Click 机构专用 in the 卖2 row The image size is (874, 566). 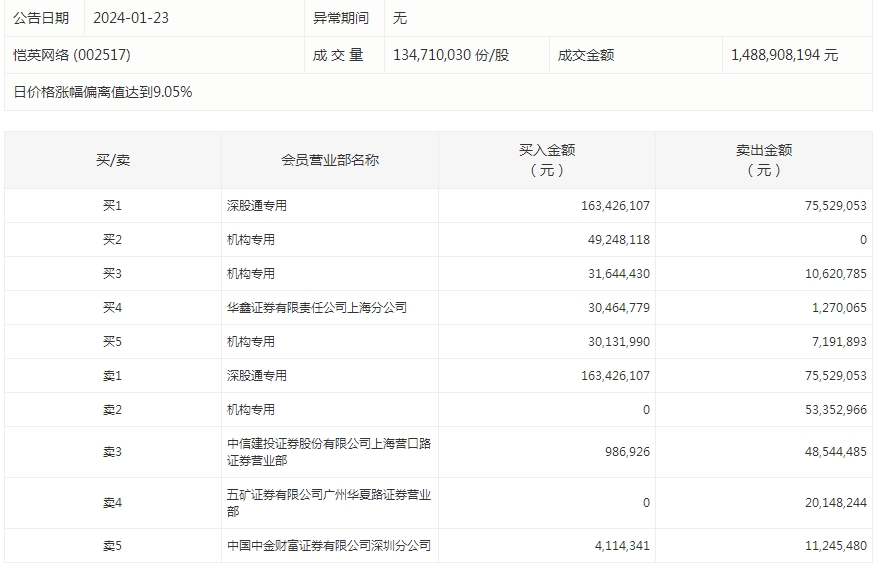[251, 410]
